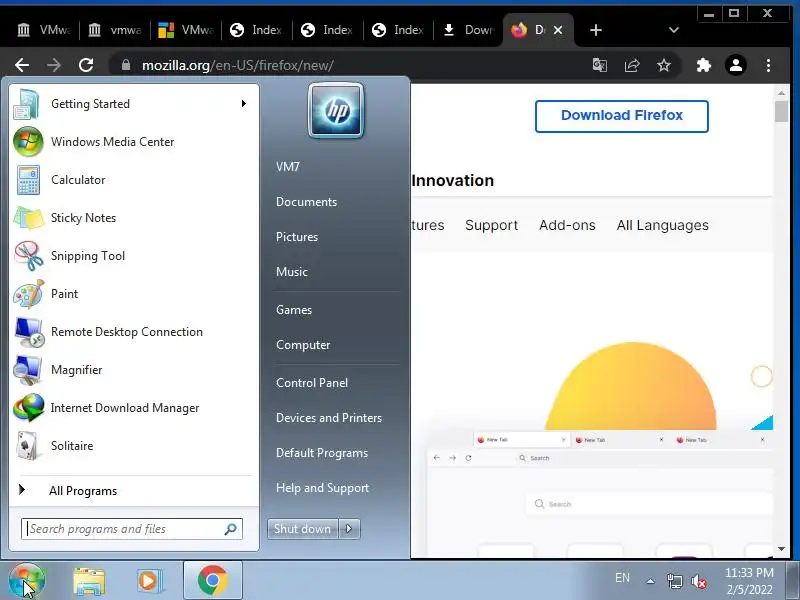The width and height of the screenshot is (800, 600).
Task: Open Documents from Start menu
Action: 307,202
